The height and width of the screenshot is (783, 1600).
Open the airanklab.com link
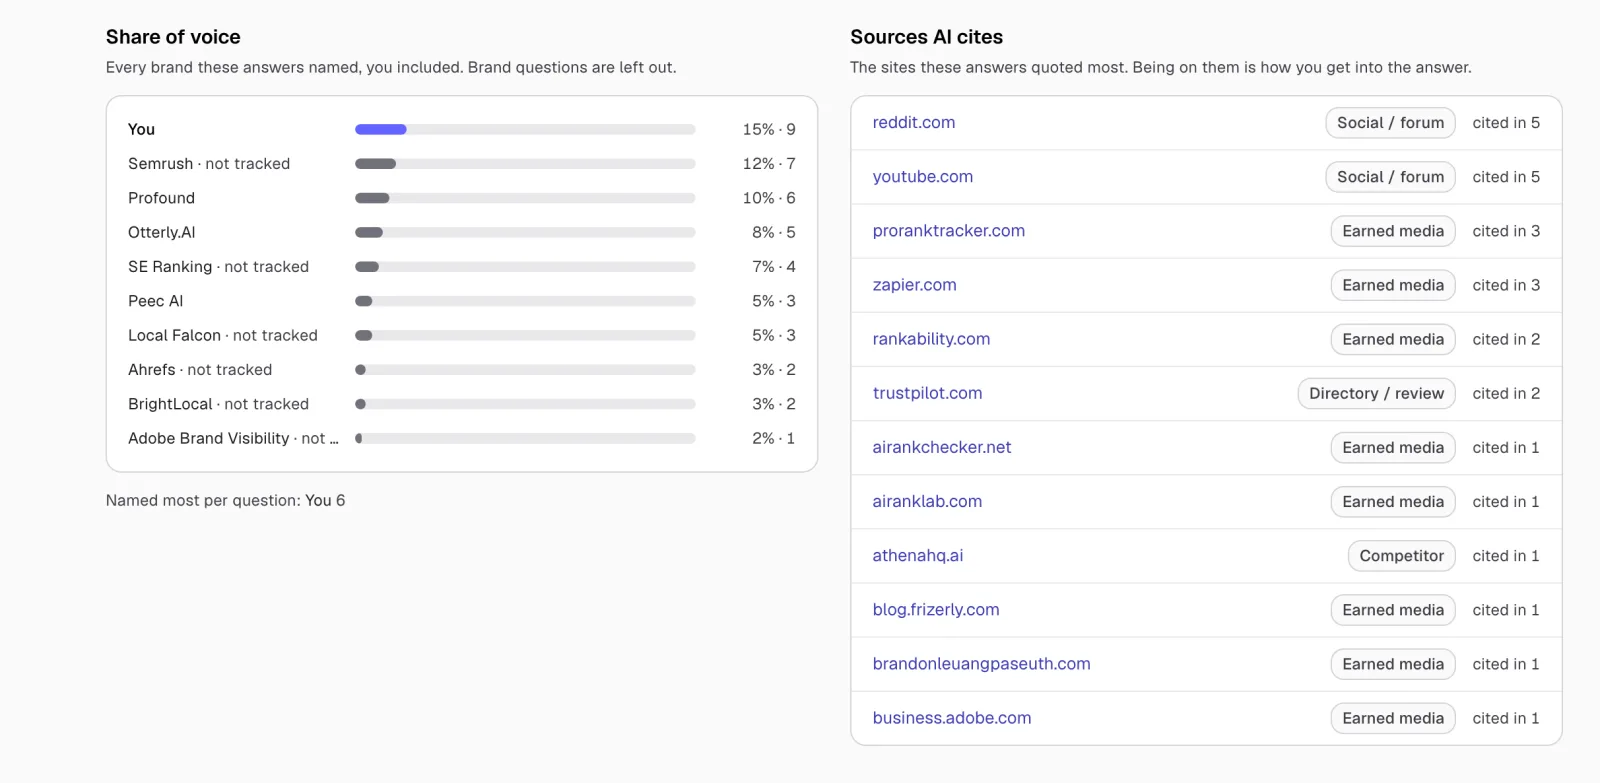(927, 501)
